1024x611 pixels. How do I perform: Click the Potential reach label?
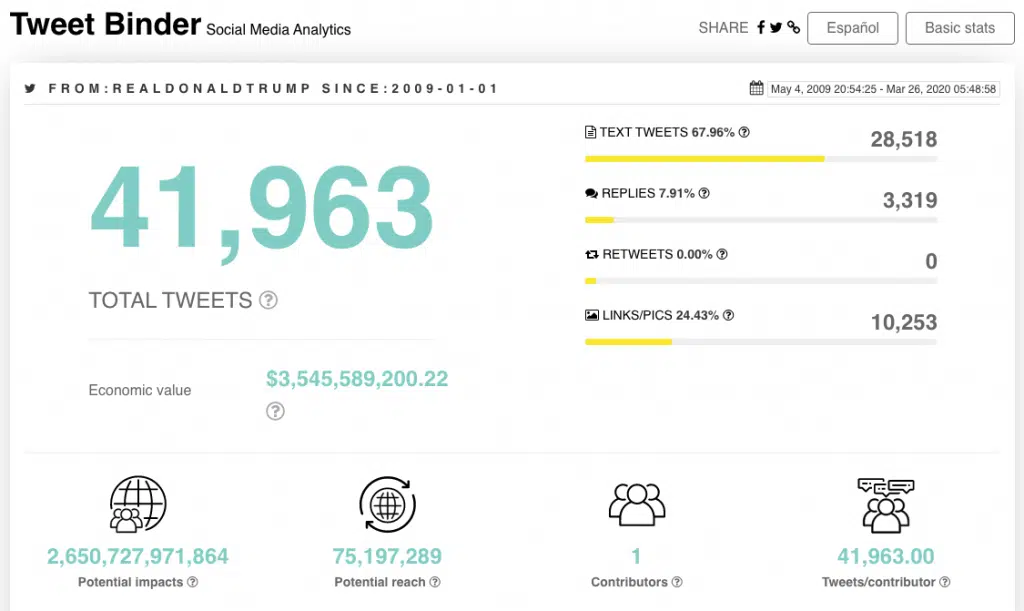tap(380, 582)
